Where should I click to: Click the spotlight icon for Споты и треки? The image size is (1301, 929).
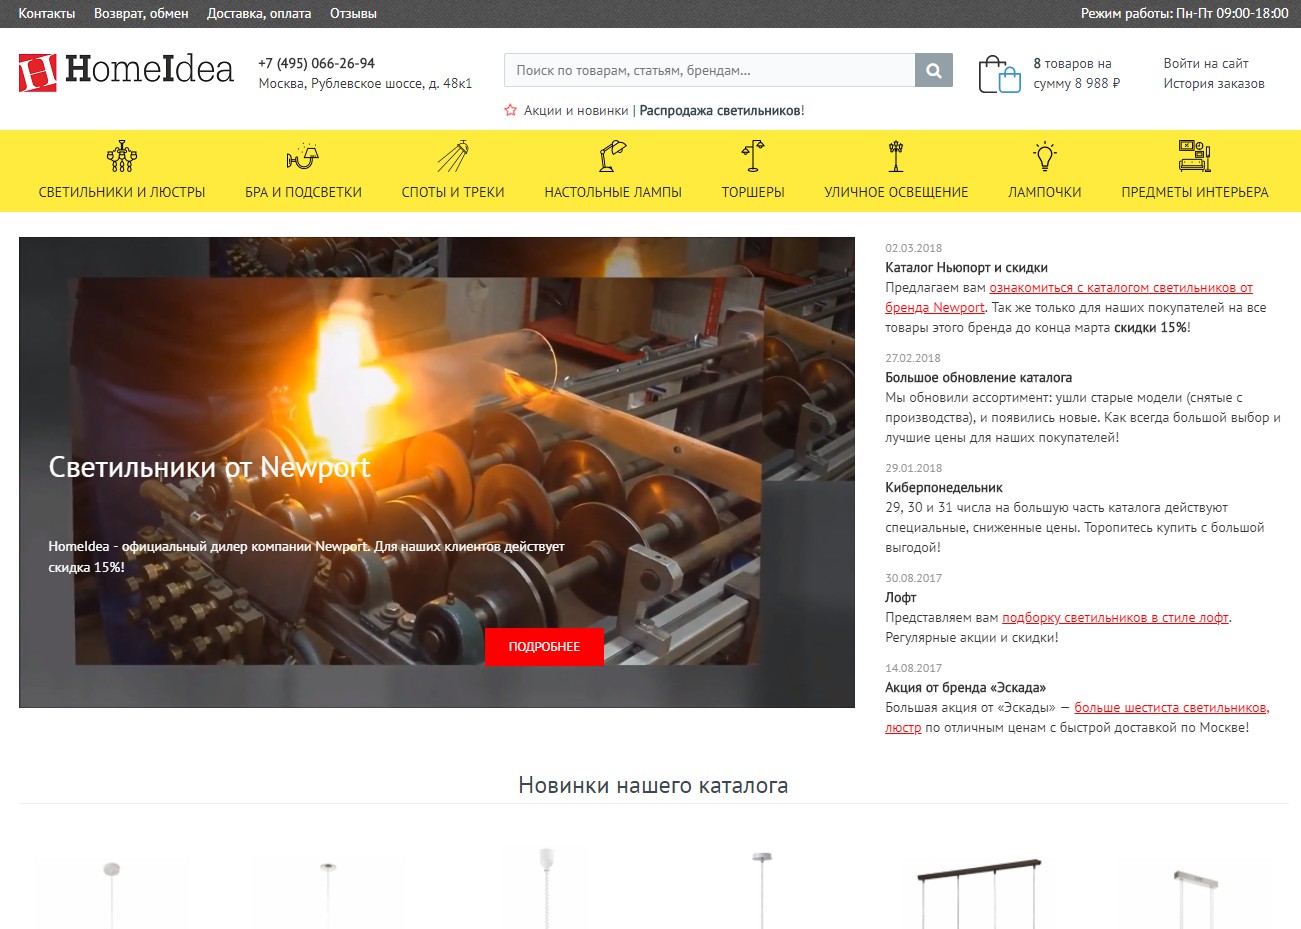[453, 156]
